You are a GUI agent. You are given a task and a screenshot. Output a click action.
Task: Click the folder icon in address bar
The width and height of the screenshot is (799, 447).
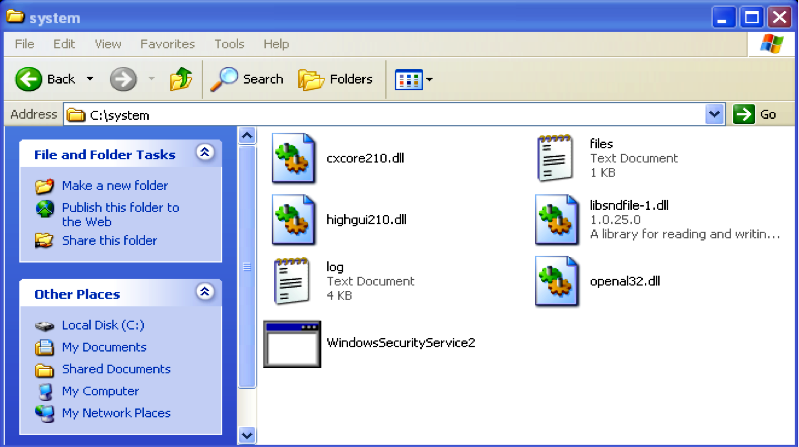pyautogui.click(x=76, y=115)
